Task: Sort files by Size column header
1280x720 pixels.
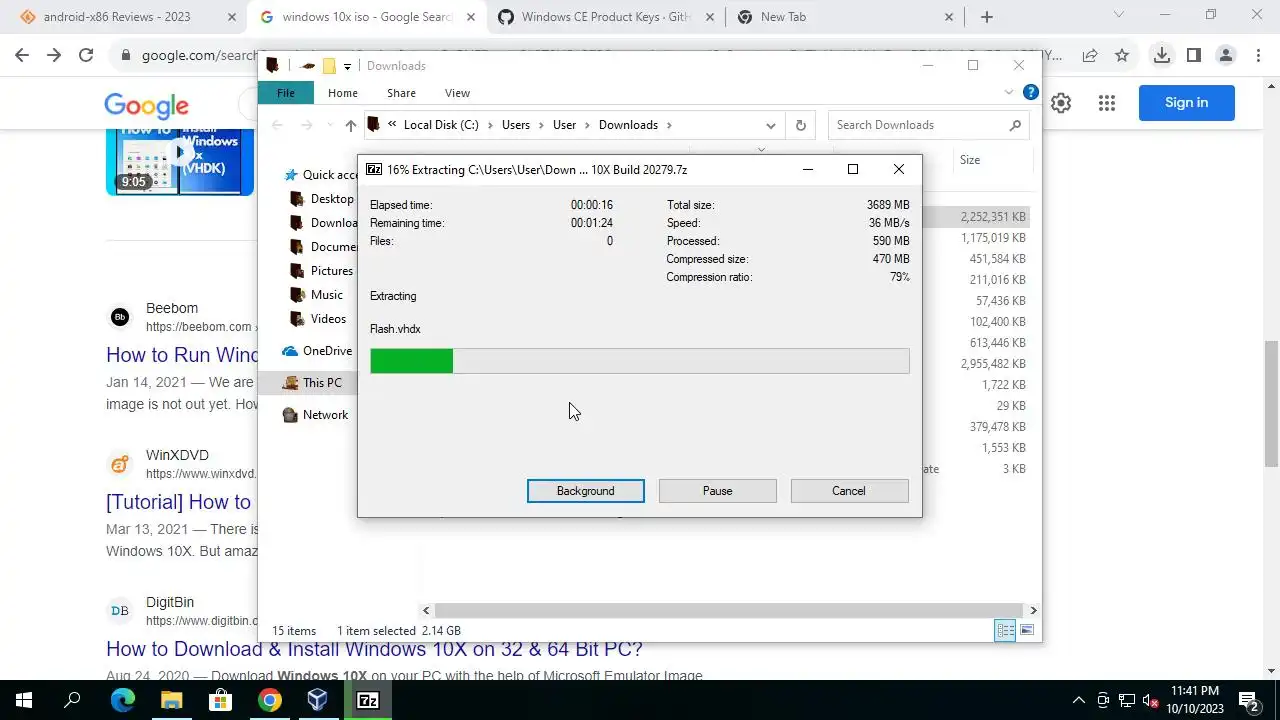Action: (970, 160)
